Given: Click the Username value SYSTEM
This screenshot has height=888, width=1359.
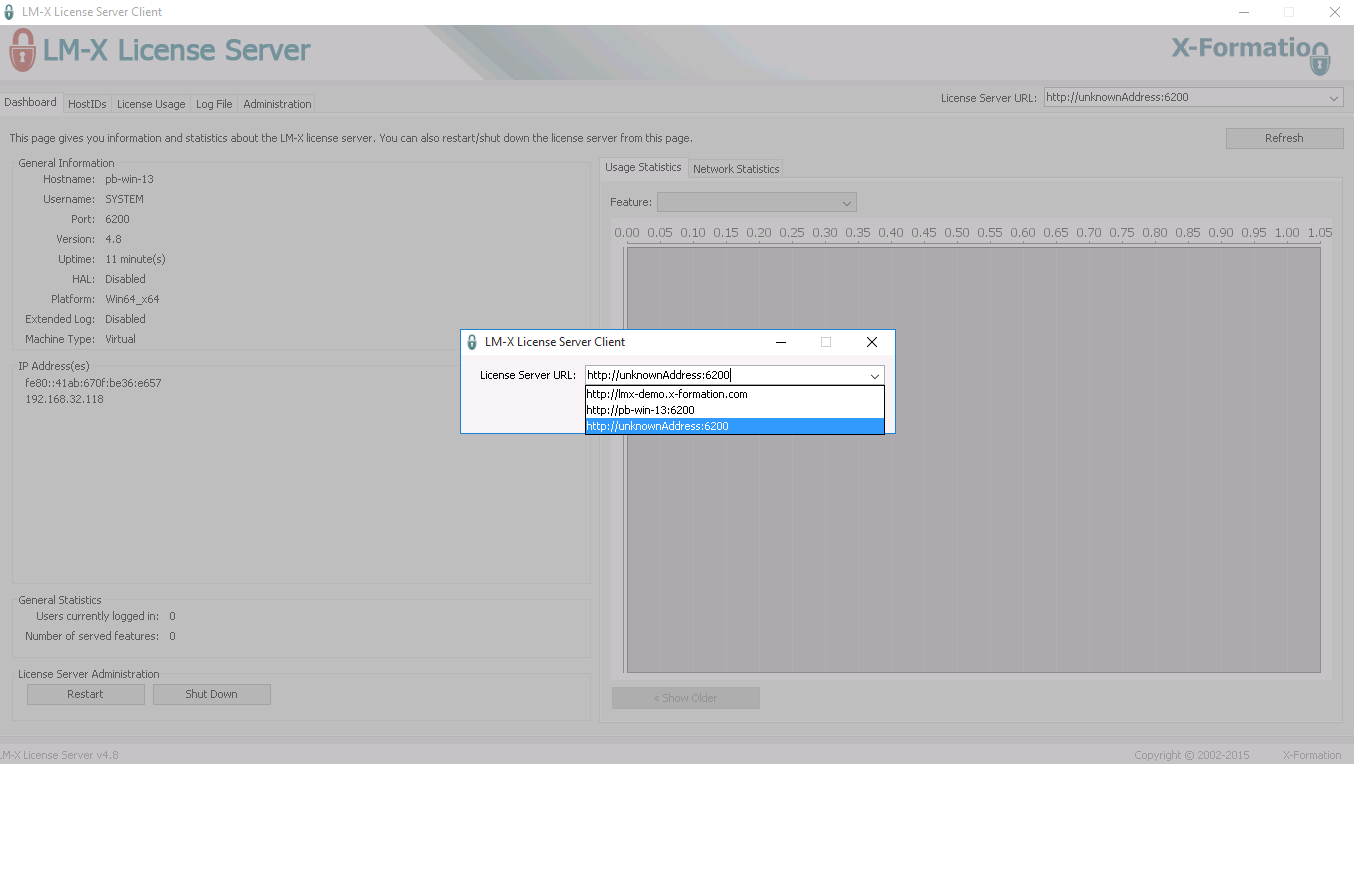Looking at the screenshot, I should pos(124,199).
